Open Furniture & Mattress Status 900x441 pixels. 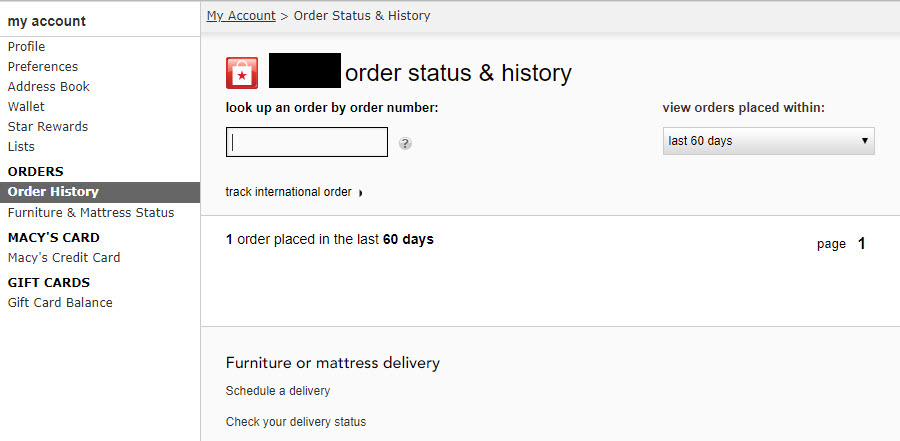[x=91, y=213]
